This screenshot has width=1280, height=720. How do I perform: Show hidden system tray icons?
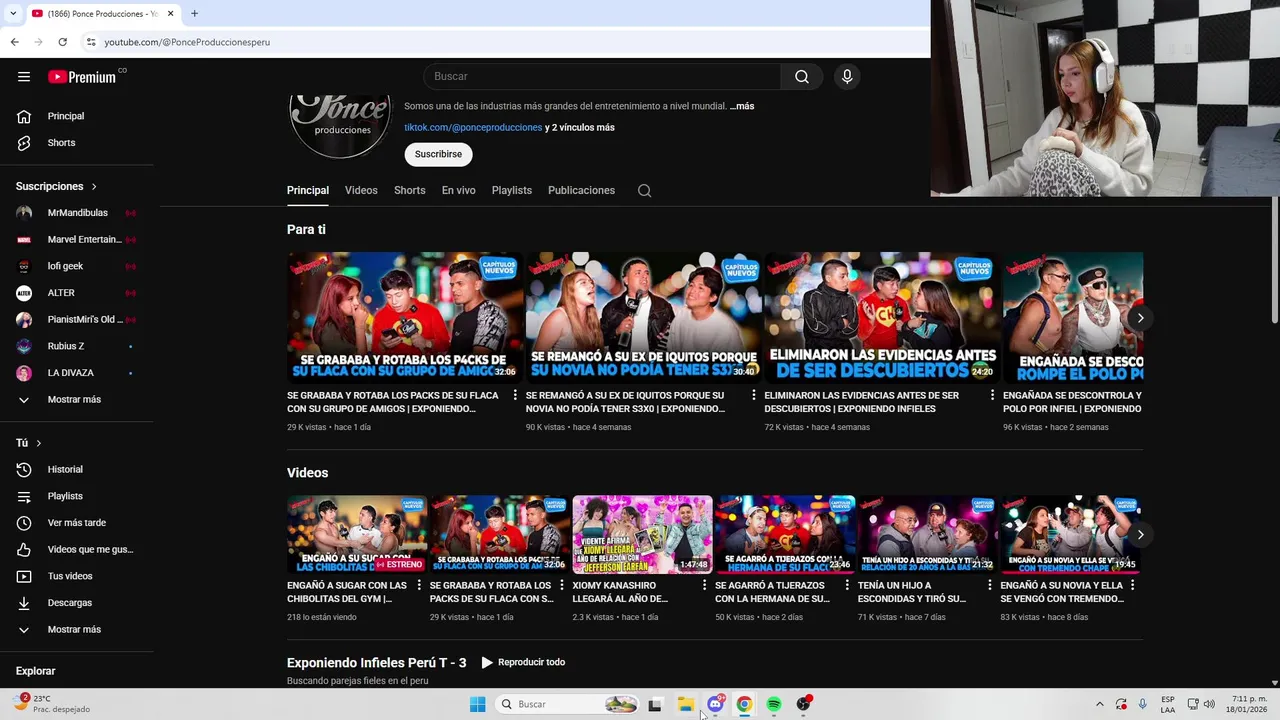[1100, 704]
